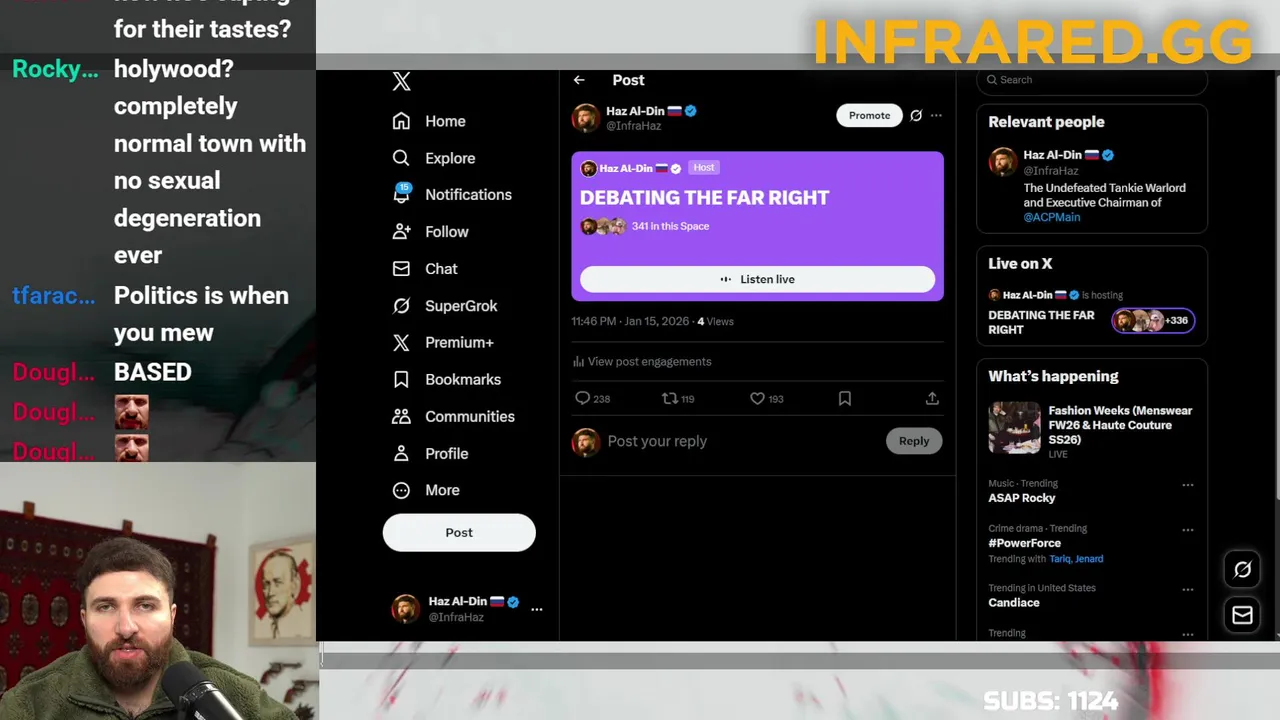The width and height of the screenshot is (1280, 720).
Task: Click the post author avatar beside Haz Al-Din
Action: (x=586, y=118)
